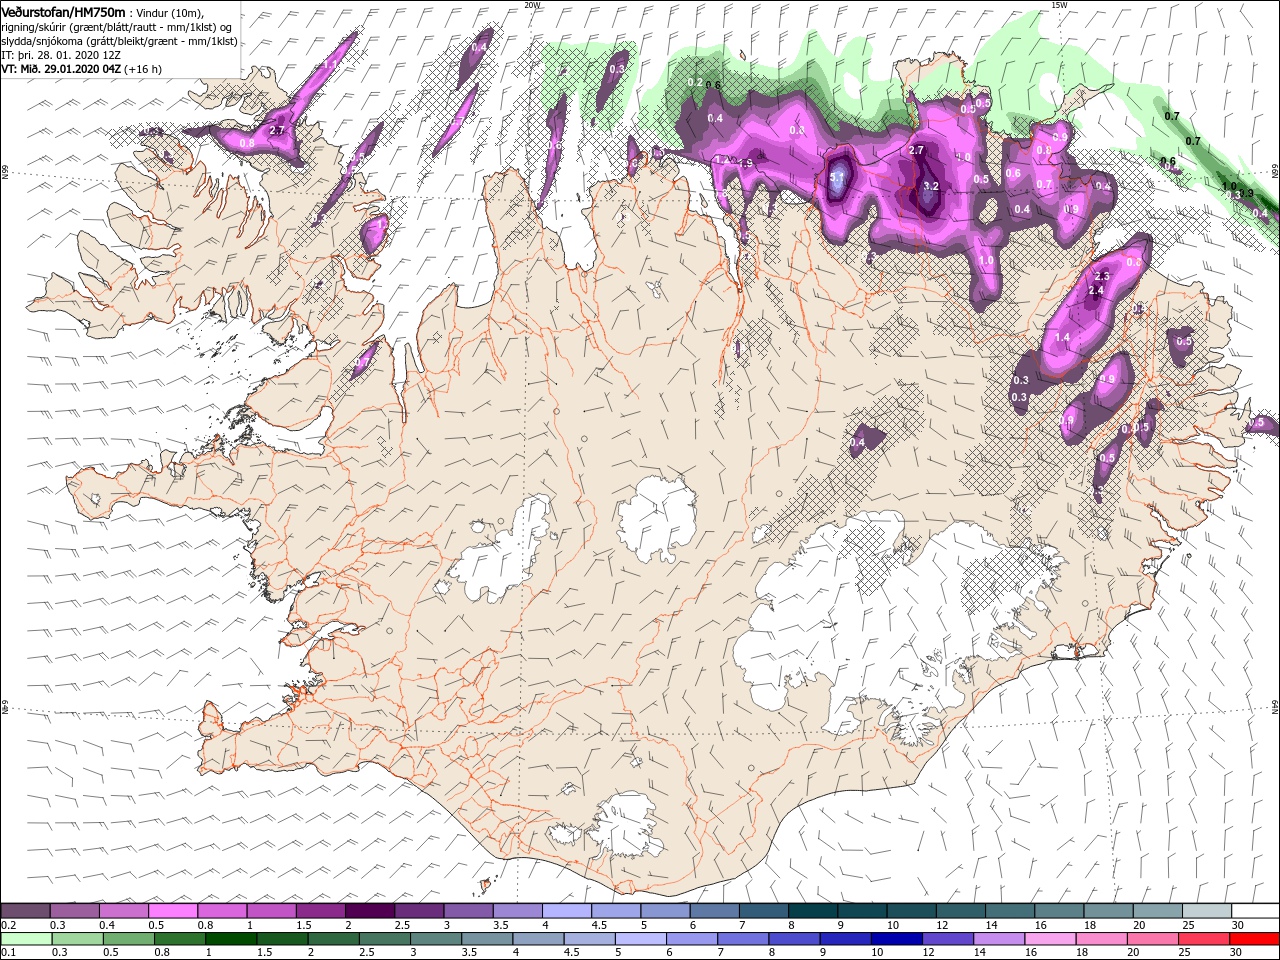Click the 2.4 precipitation value on map

click(x=1096, y=290)
